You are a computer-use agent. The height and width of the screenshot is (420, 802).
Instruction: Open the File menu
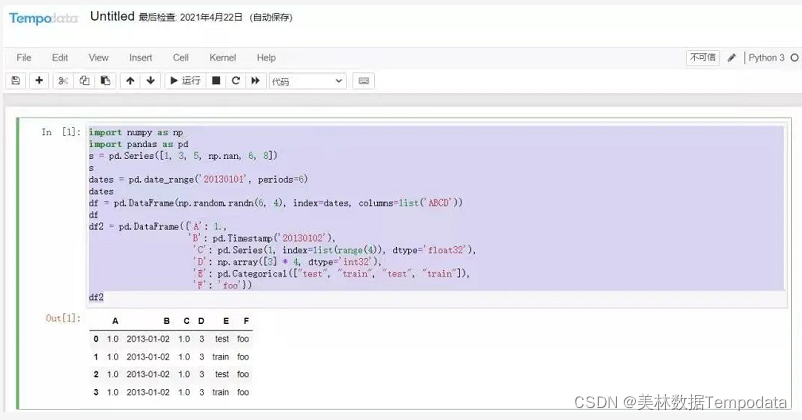click(24, 58)
